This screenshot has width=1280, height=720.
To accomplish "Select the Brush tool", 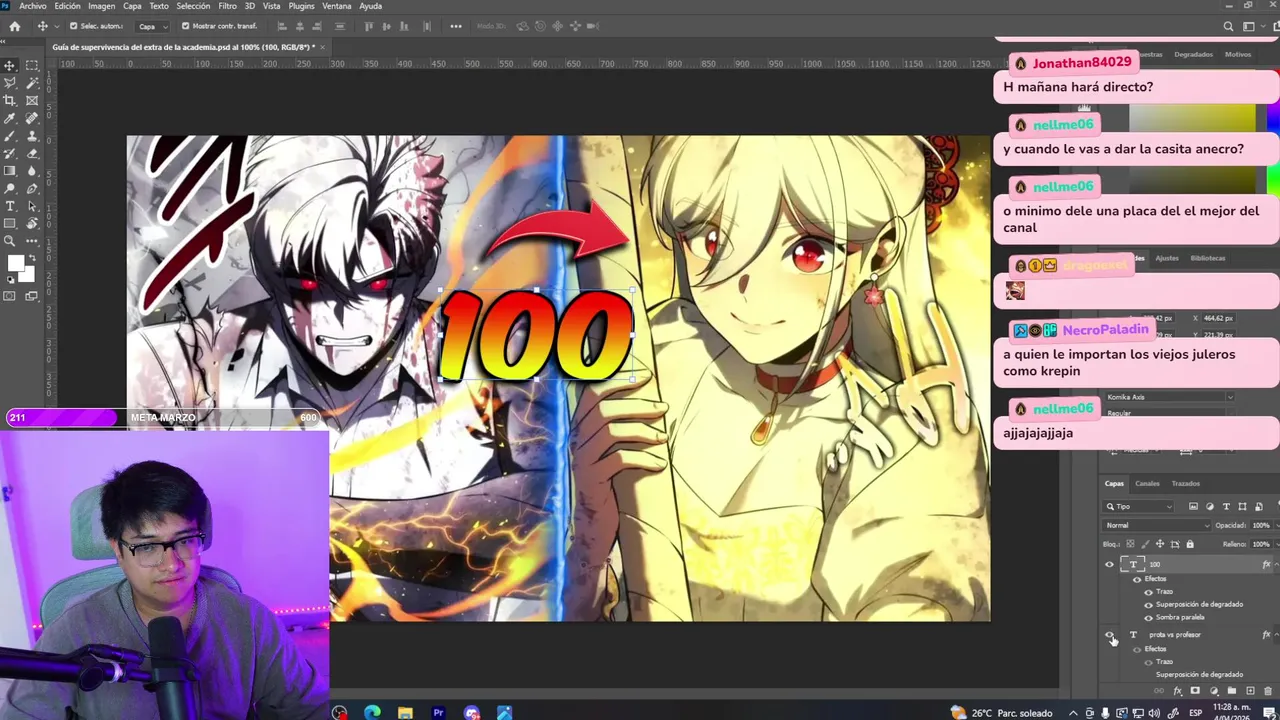I will (10, 135).
